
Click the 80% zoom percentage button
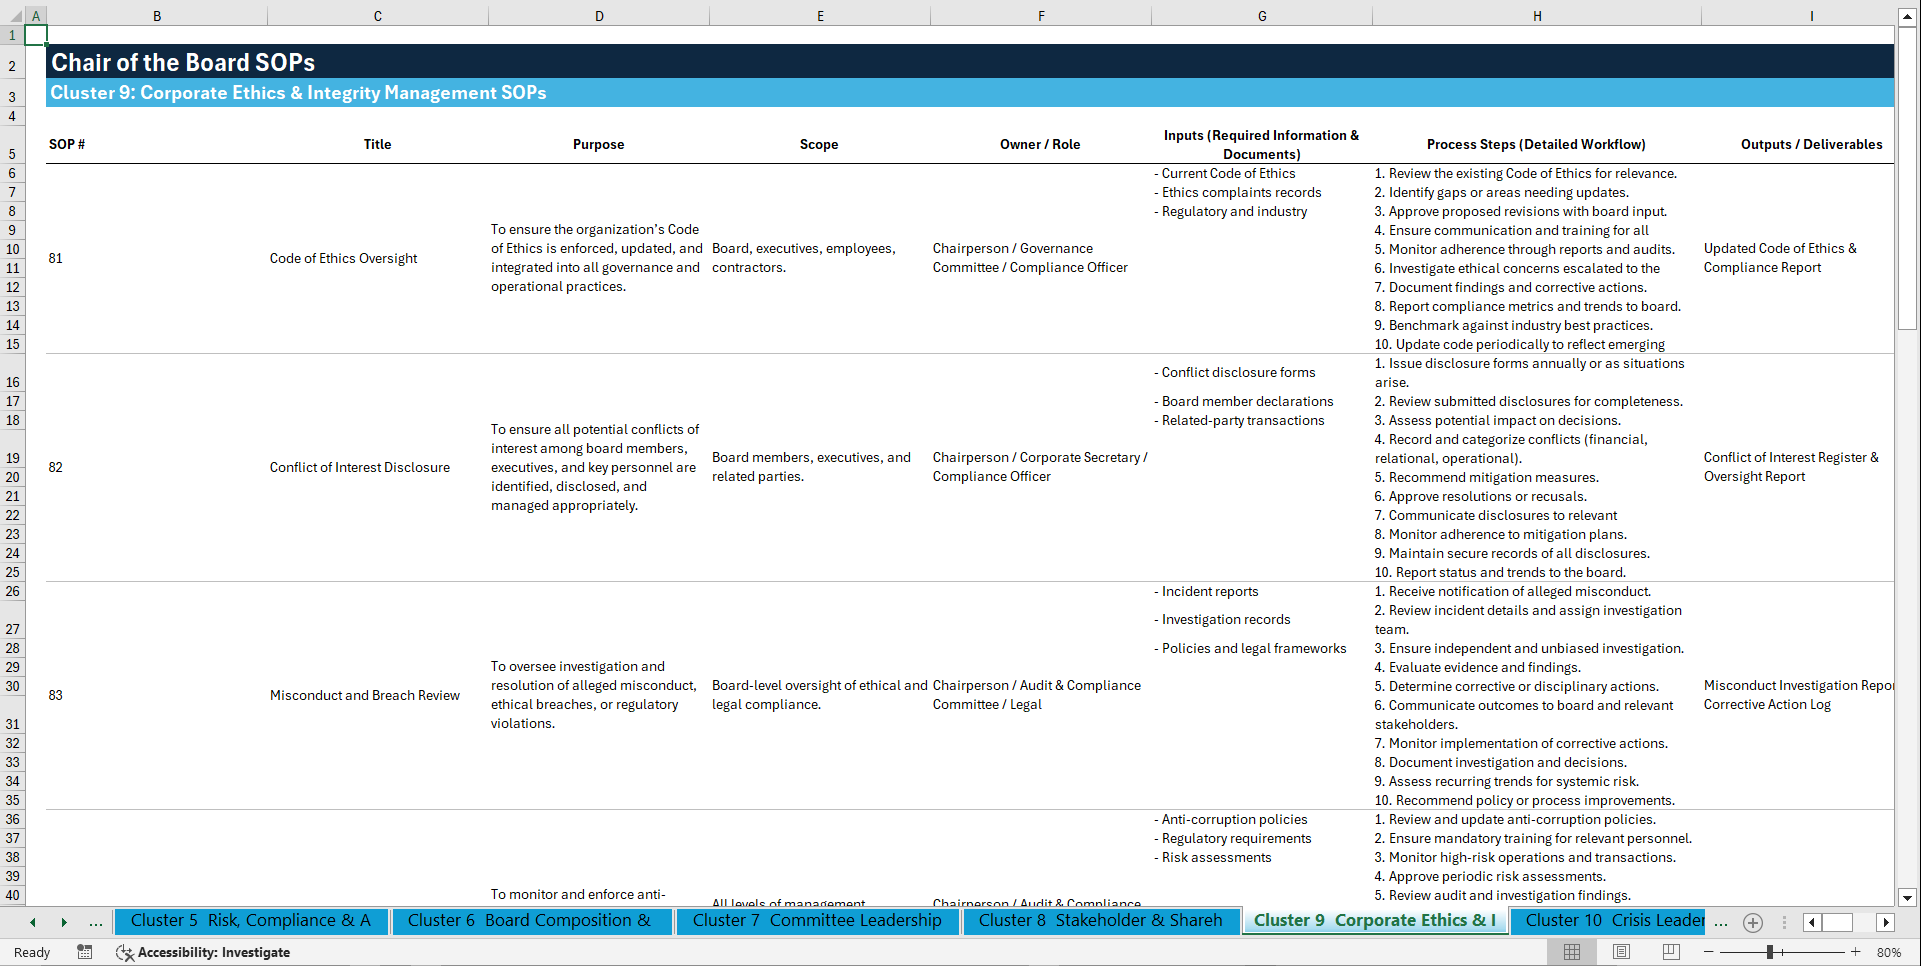point(1889,952)
